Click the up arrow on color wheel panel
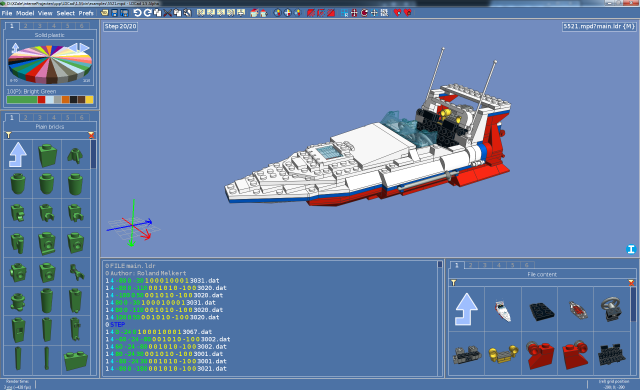The image size is (640, 390). (x=15, y=48)
